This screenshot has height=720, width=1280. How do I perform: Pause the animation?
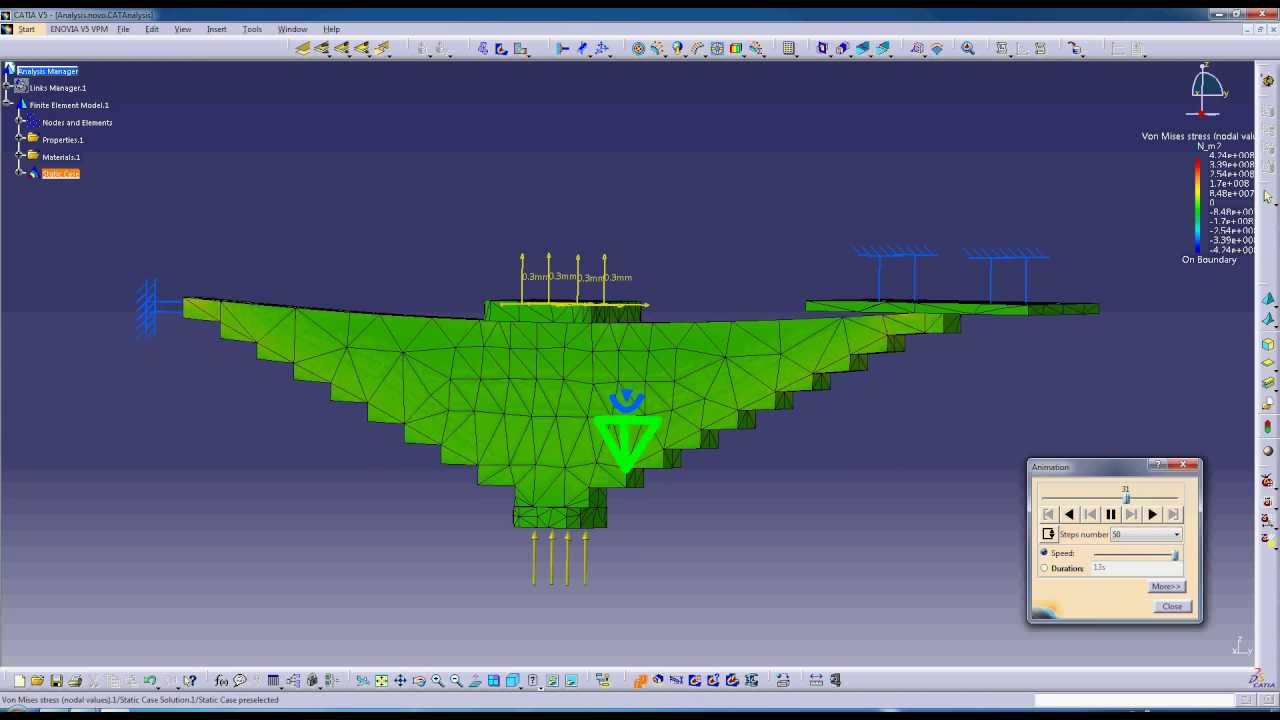(x=1110, y=514)
